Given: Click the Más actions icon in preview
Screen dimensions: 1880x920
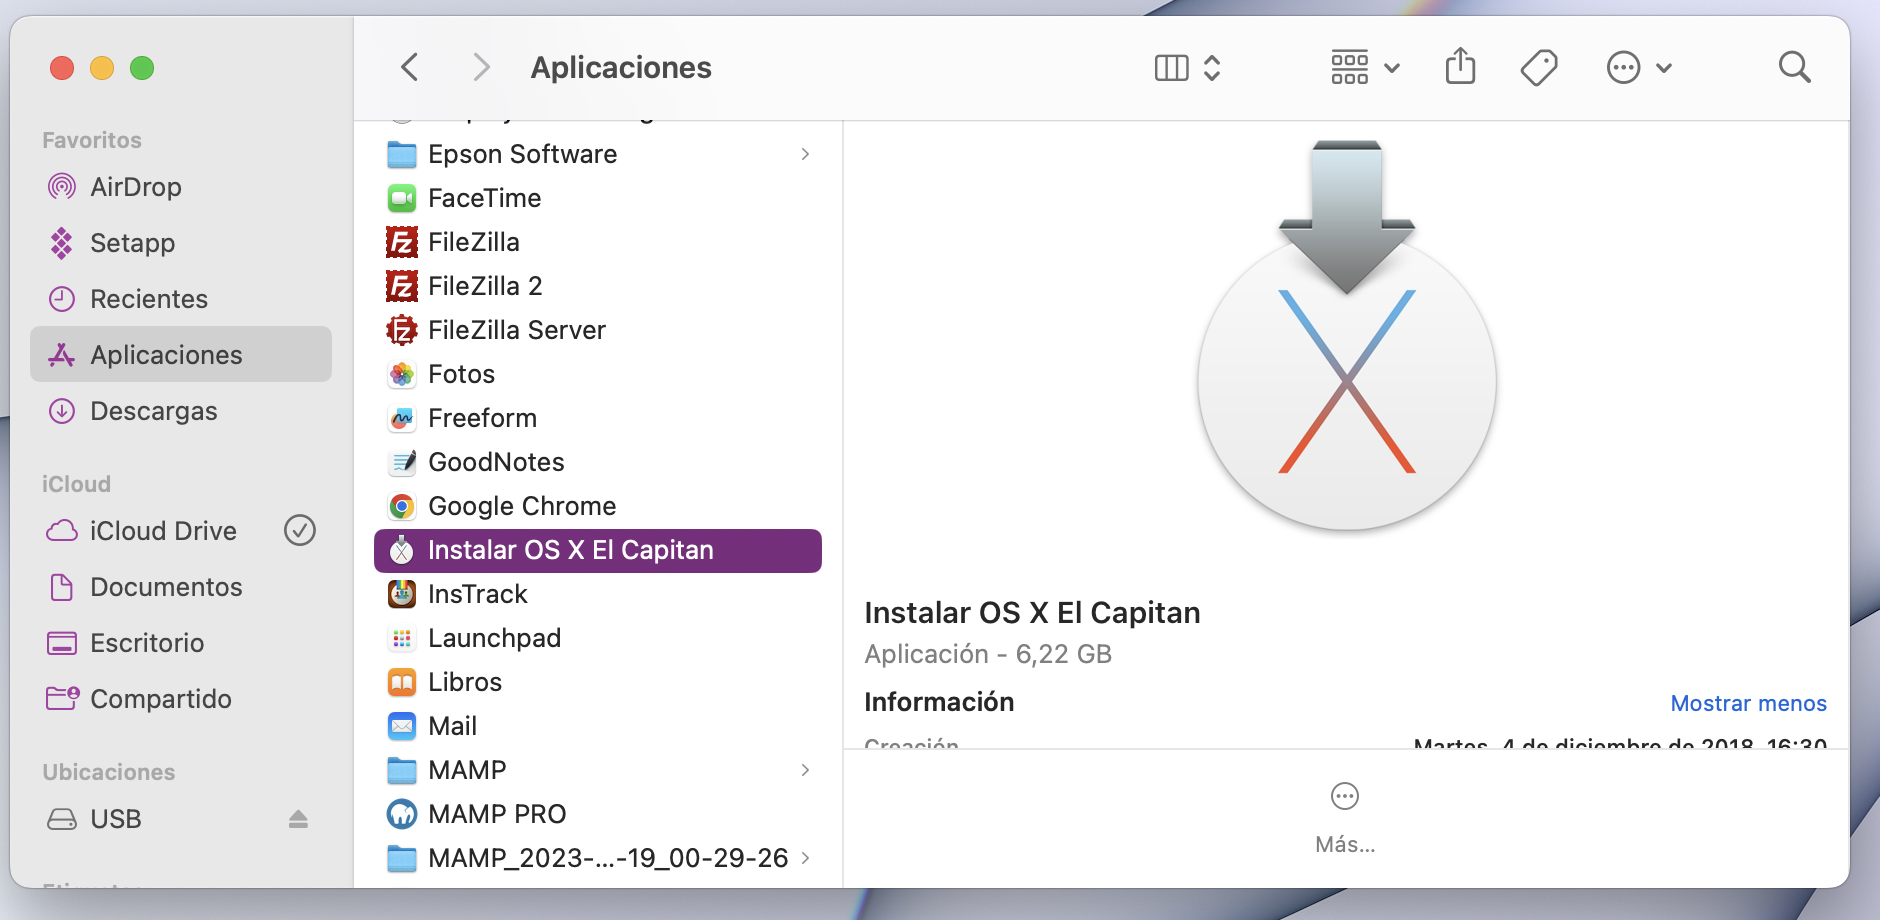Looking at the screenshot, I should [1345, 797].
